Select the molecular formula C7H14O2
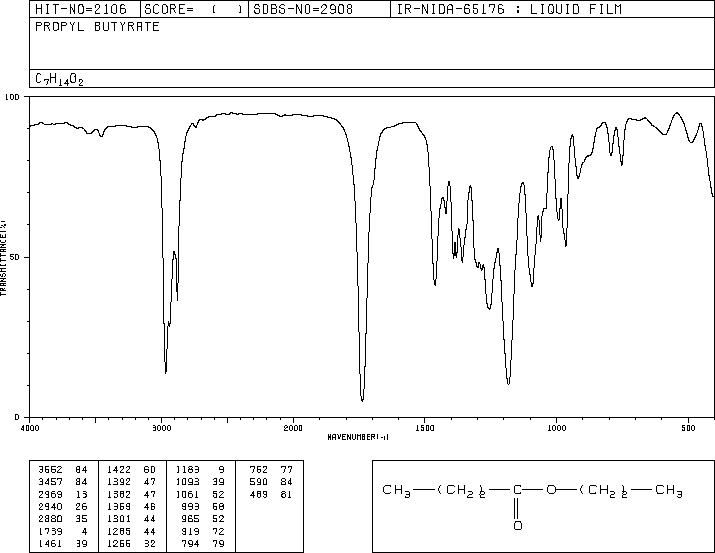Viewport: 715px width, 553px height. click(x=59, y=79)
